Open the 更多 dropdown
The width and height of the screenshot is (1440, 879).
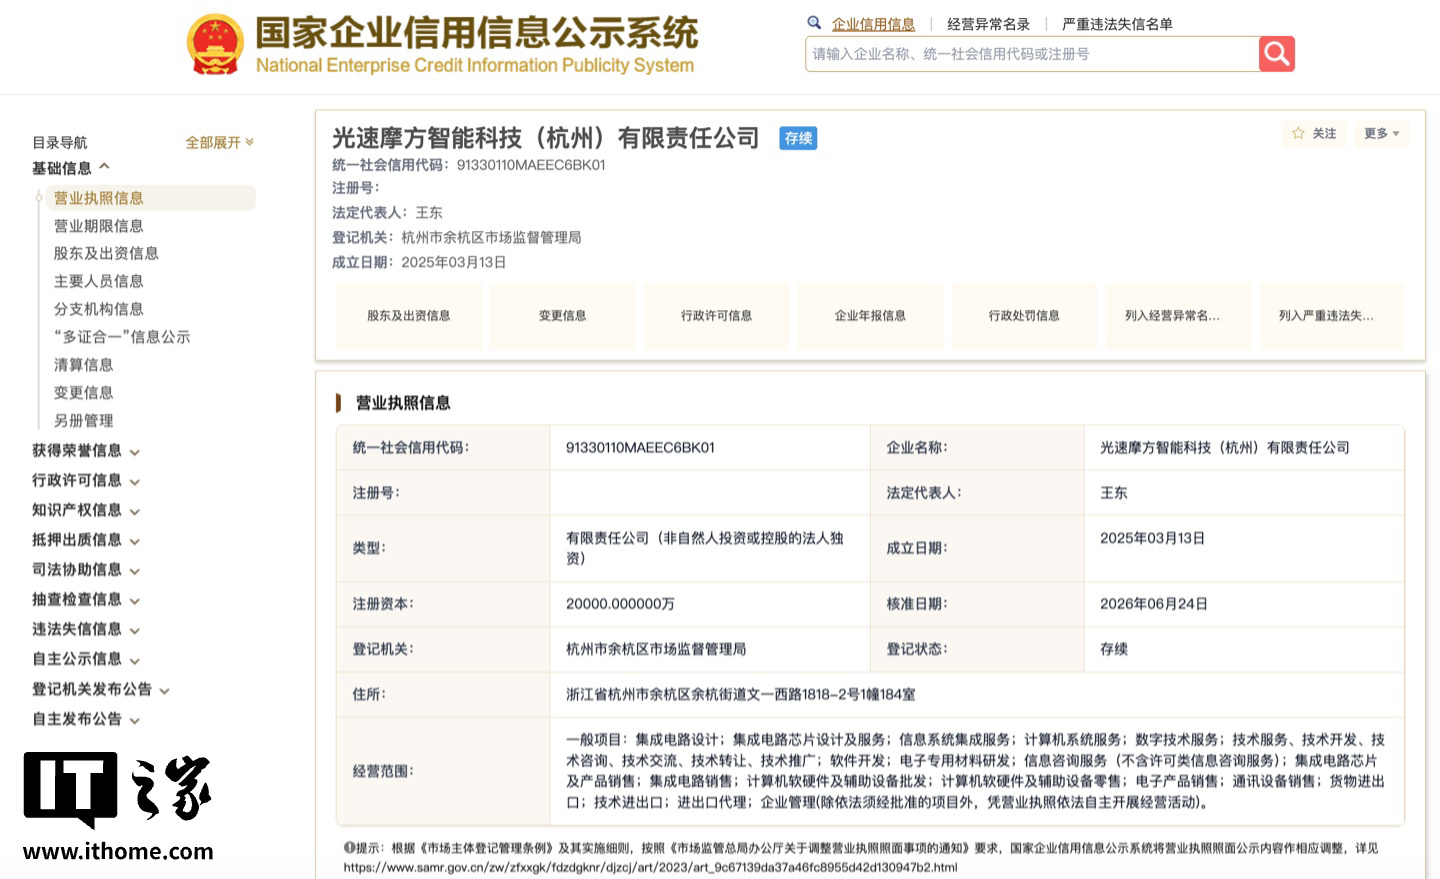coord(1381,133)
